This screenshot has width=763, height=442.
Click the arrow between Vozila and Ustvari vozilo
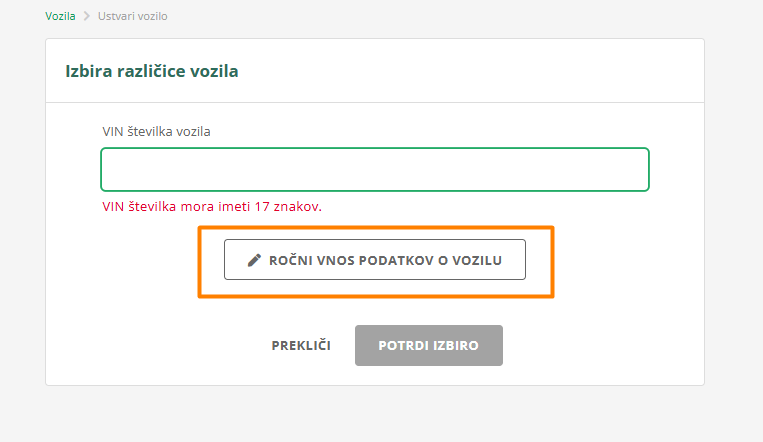tap(87, 16)
